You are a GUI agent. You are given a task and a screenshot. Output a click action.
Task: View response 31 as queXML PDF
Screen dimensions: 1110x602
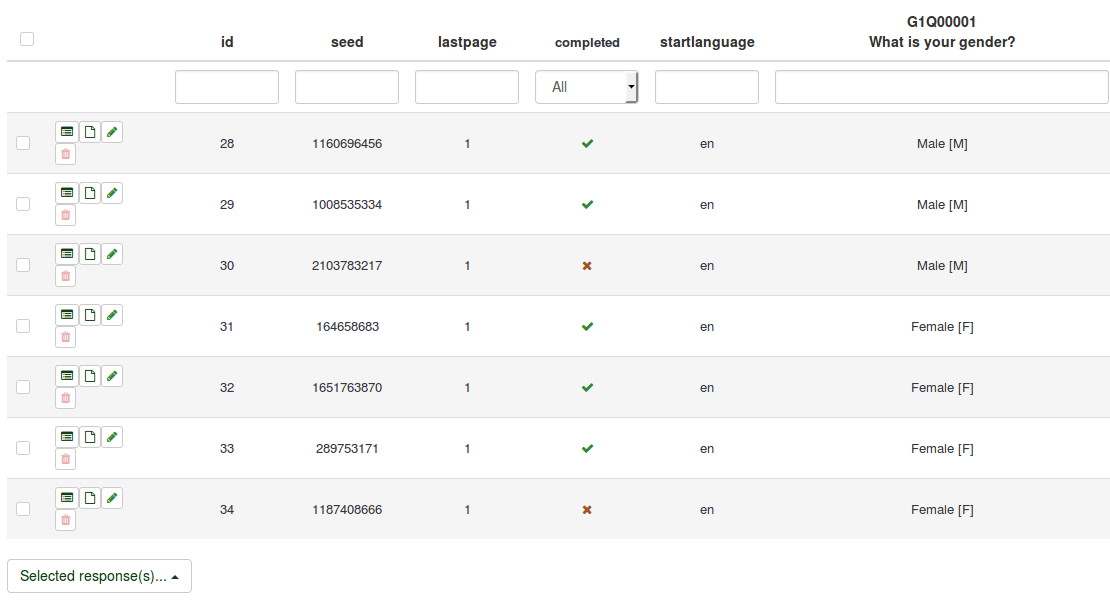click(x=90, y=315)
